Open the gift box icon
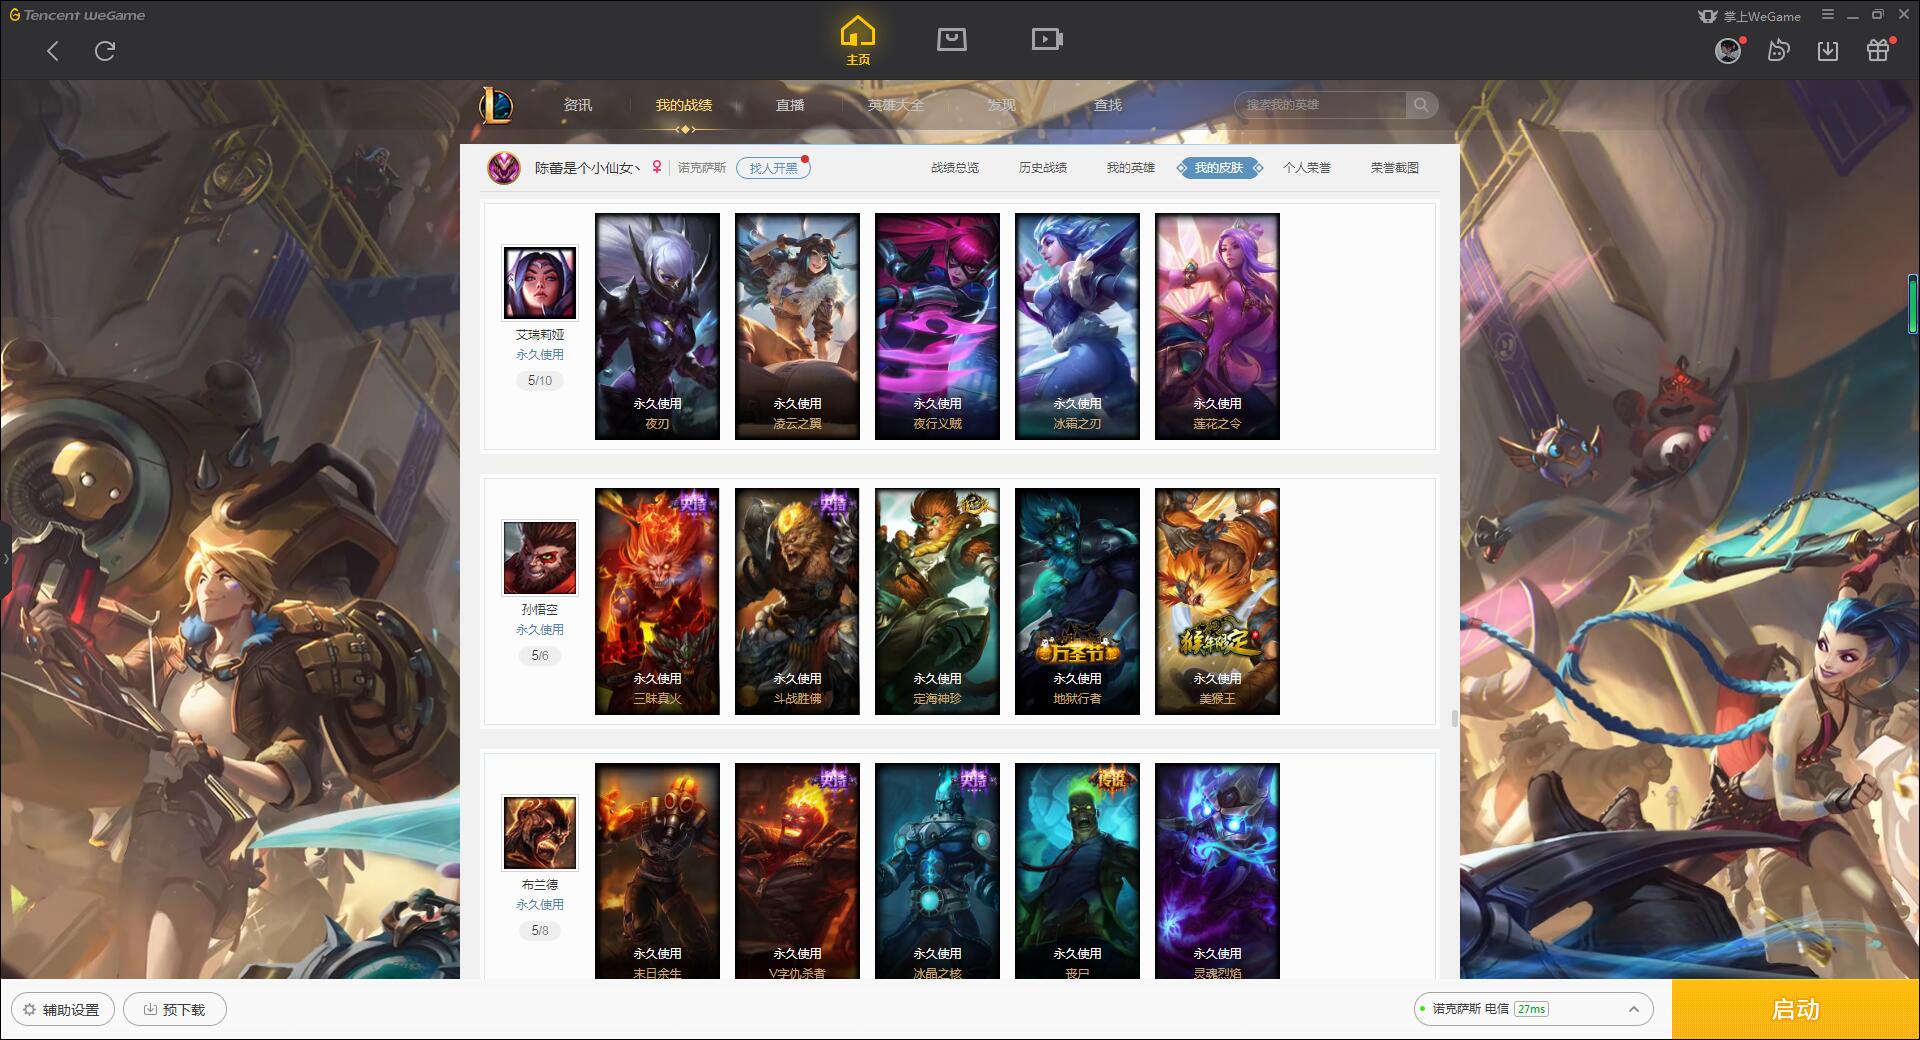The image size is (1920, 1040). (1878, 50)
